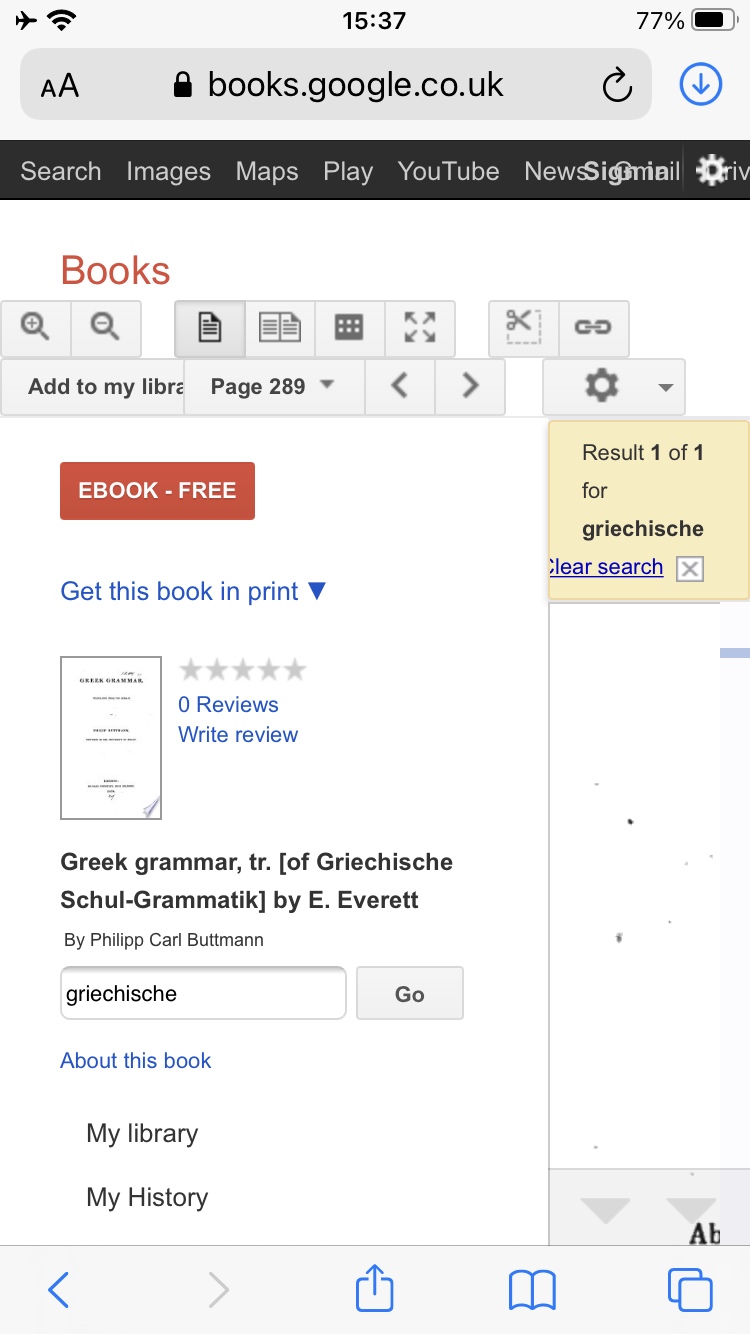The image size is (750, 1334).
Task: Click By Philipp Carl Buttmann author text
Action: click(x=163, y=940)
